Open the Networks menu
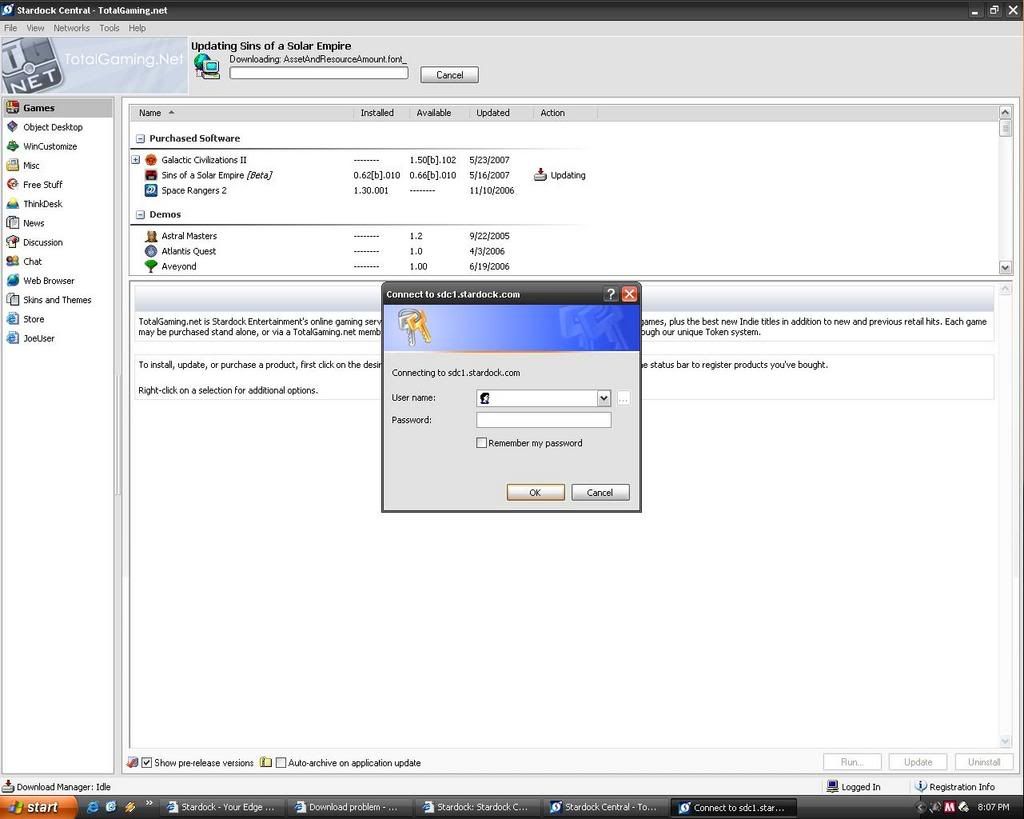This screenshot has height=819, width=1024. [x=71, y=28]
